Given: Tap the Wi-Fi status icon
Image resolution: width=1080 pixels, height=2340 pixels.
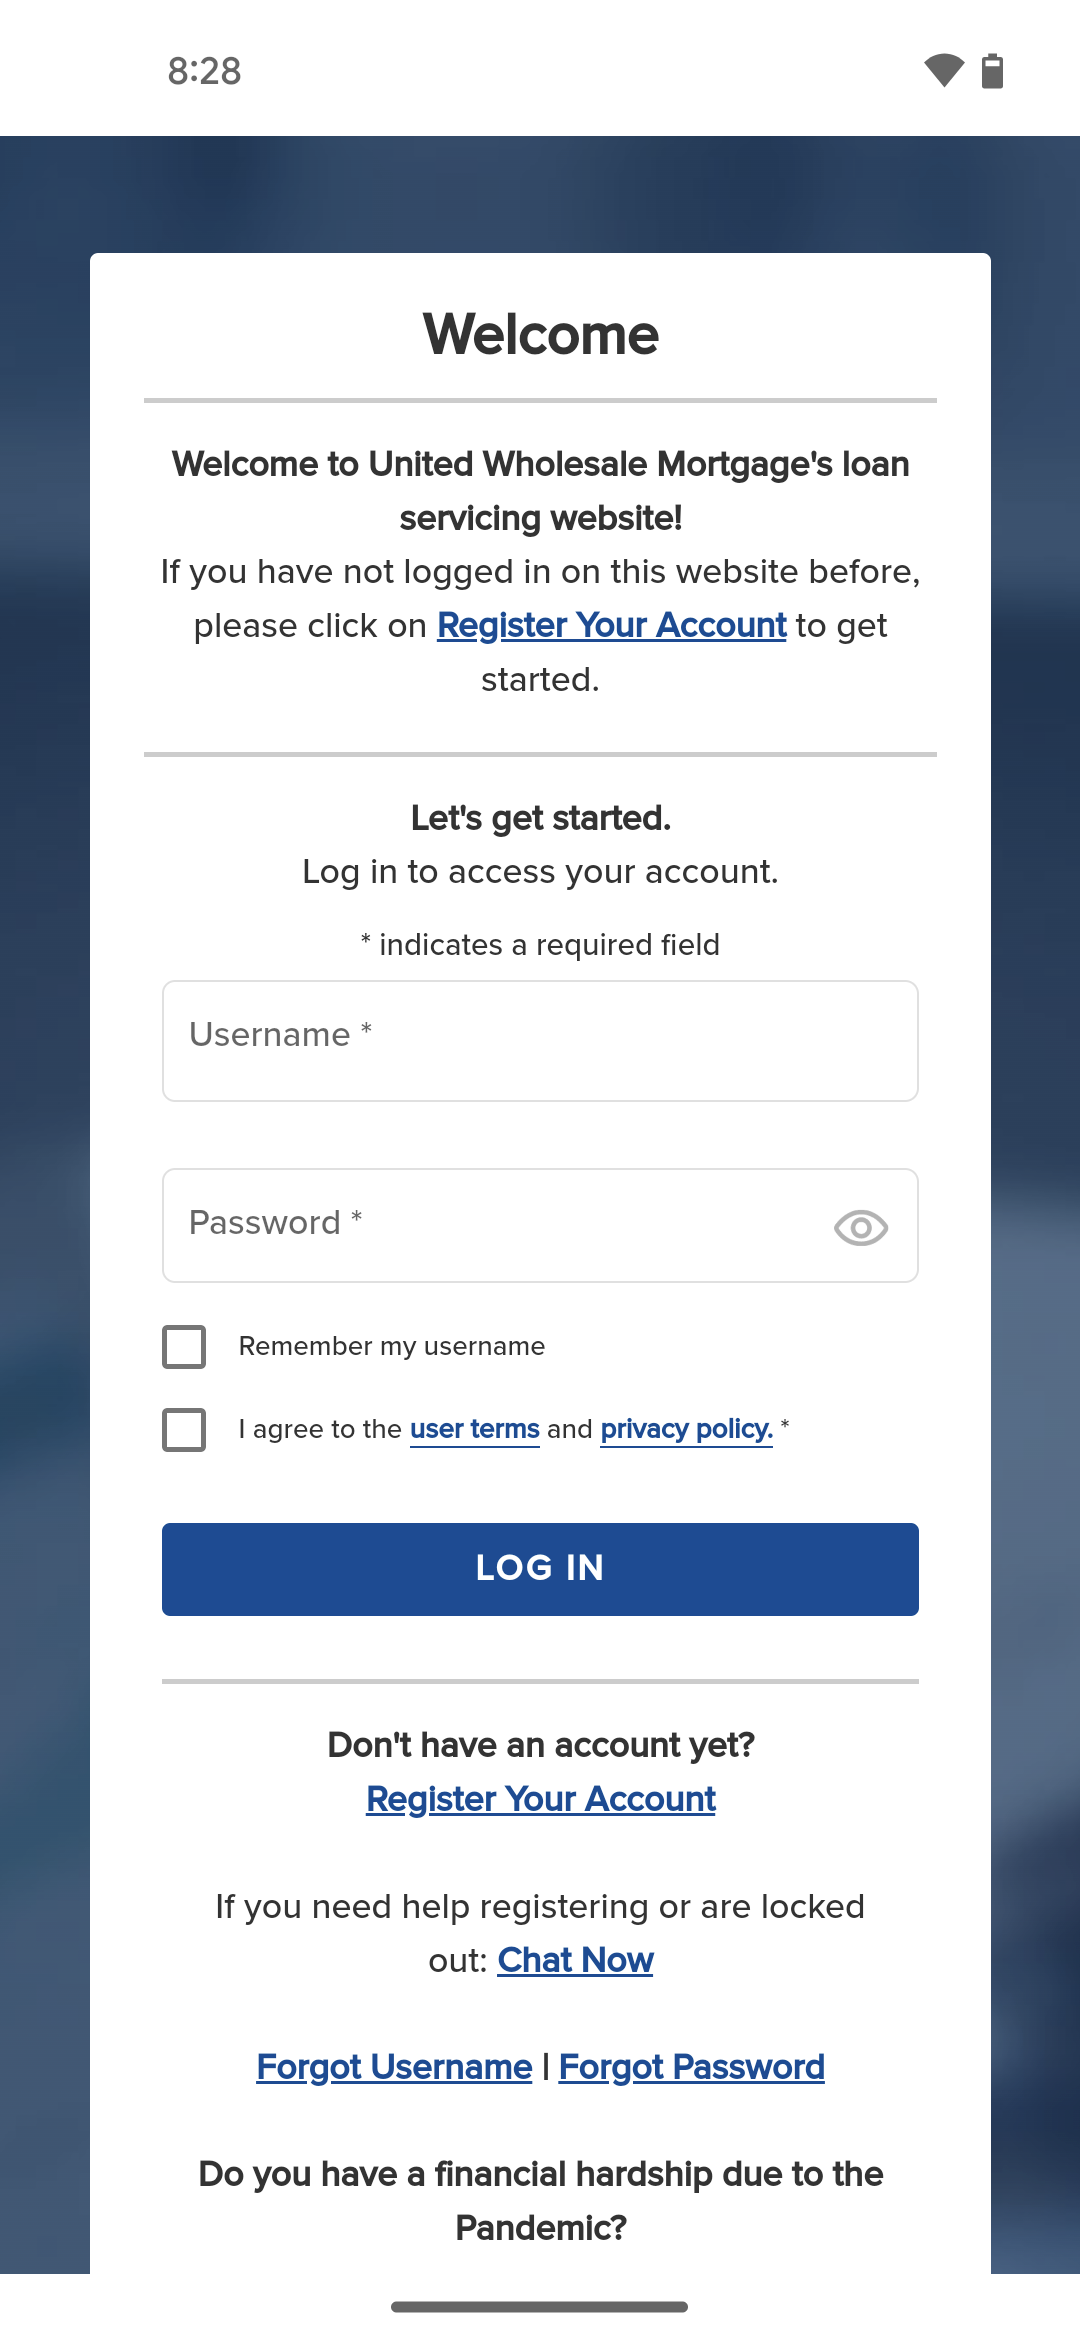Looking at the screenshot, I should pos(944,71).
